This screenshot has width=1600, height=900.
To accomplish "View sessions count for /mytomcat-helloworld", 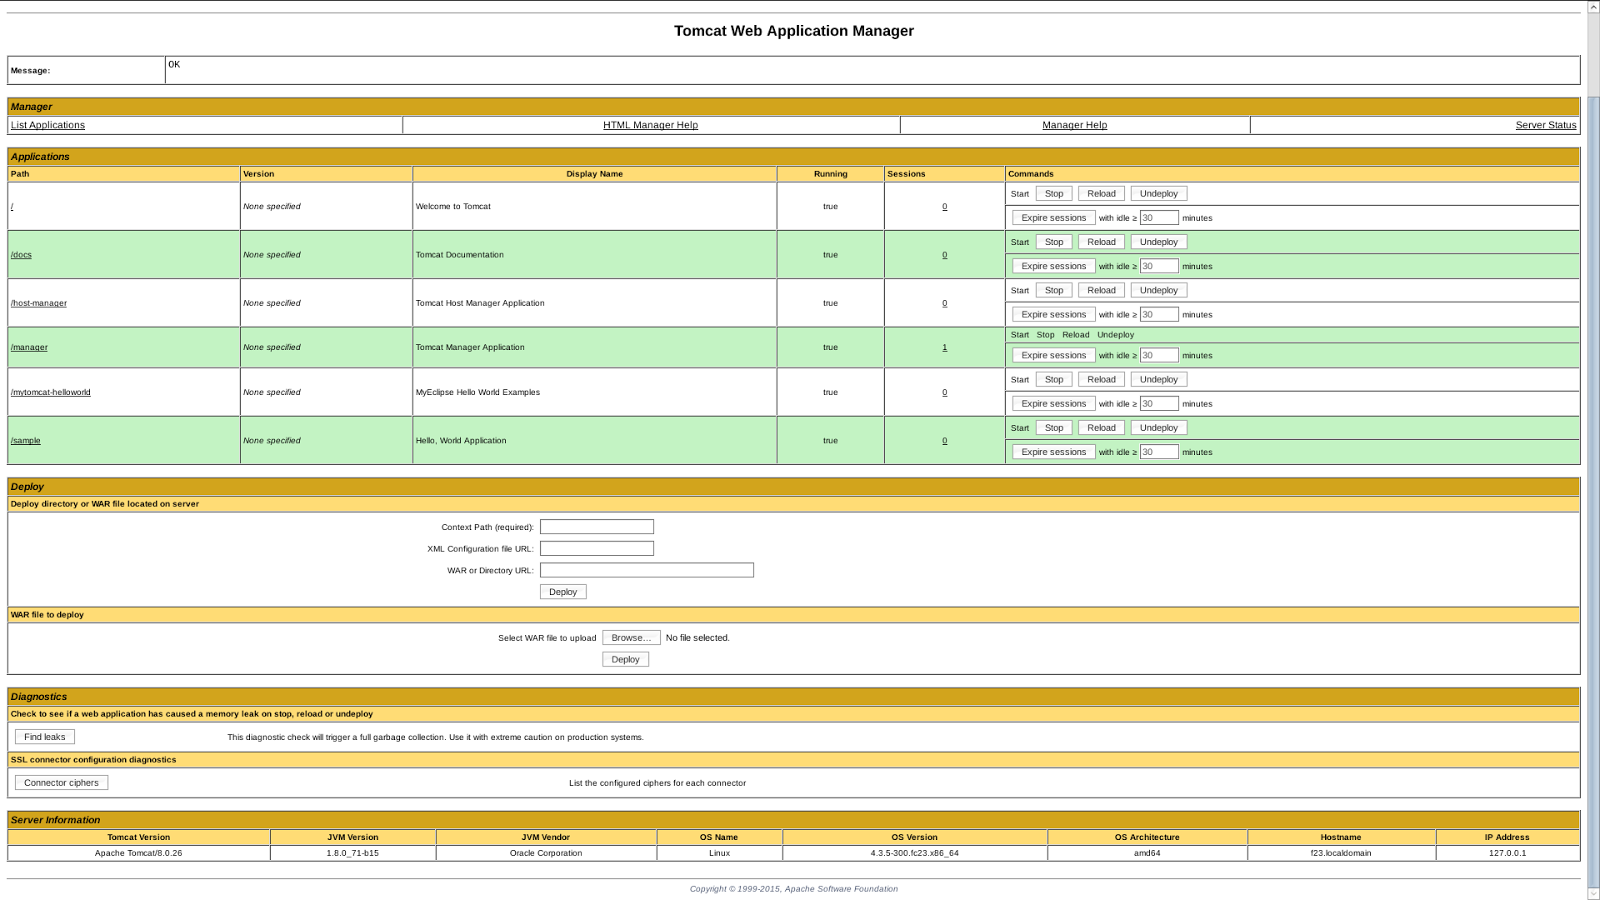I will click(x=944, y=392).
